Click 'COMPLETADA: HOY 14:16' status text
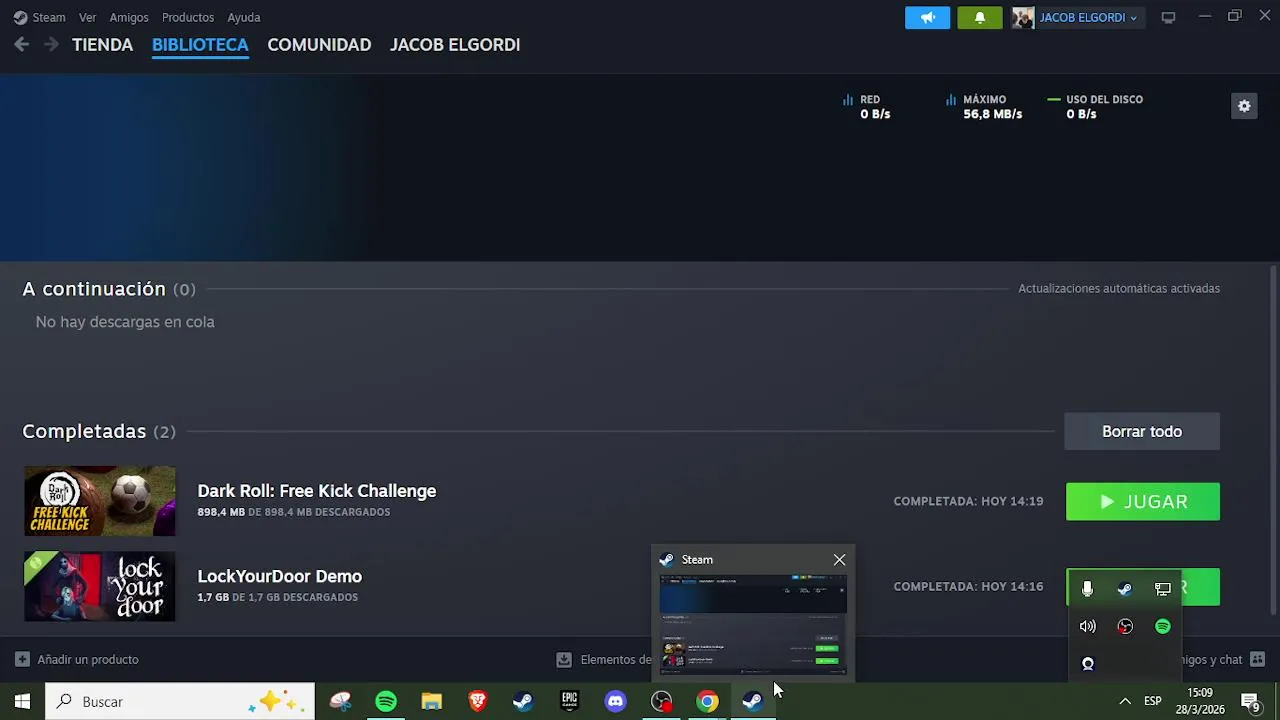The width and height of the screenshot is (1280, 720). (x=968, y=586)
